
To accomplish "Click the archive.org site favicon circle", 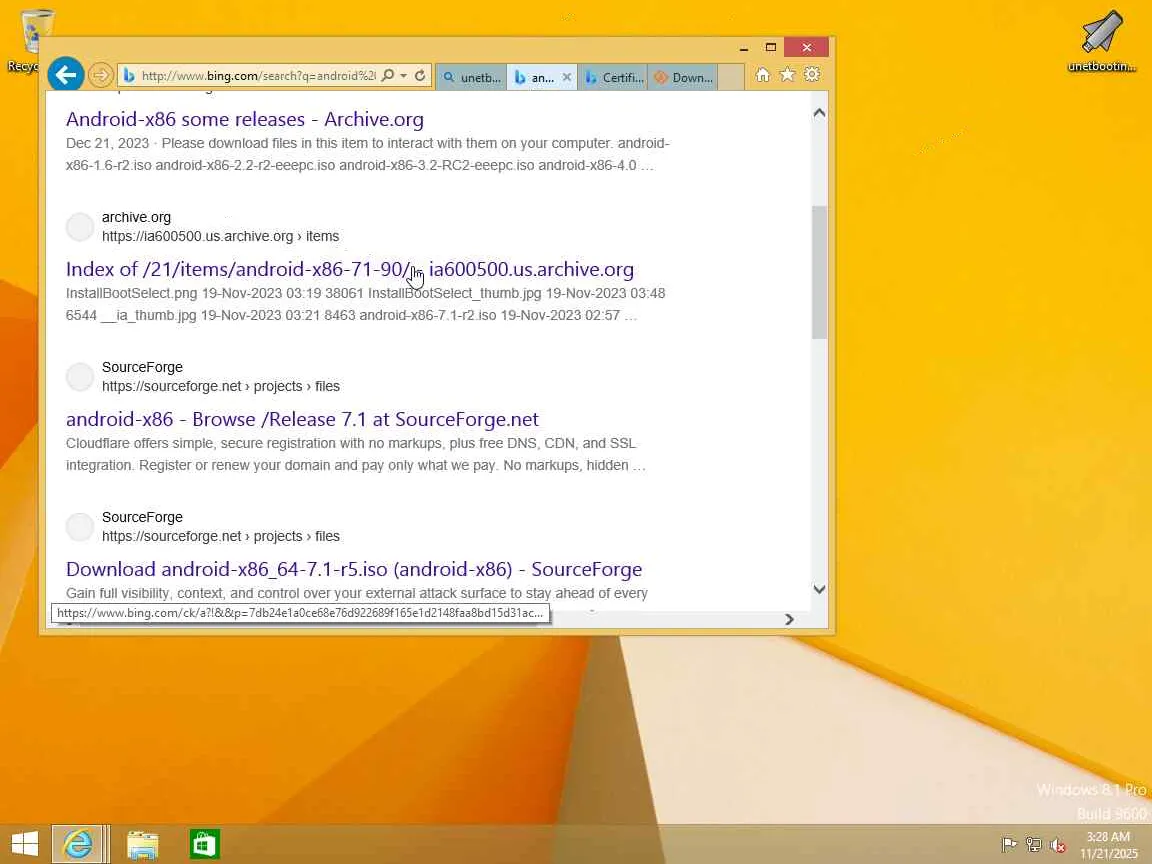I will pos(80,227).
